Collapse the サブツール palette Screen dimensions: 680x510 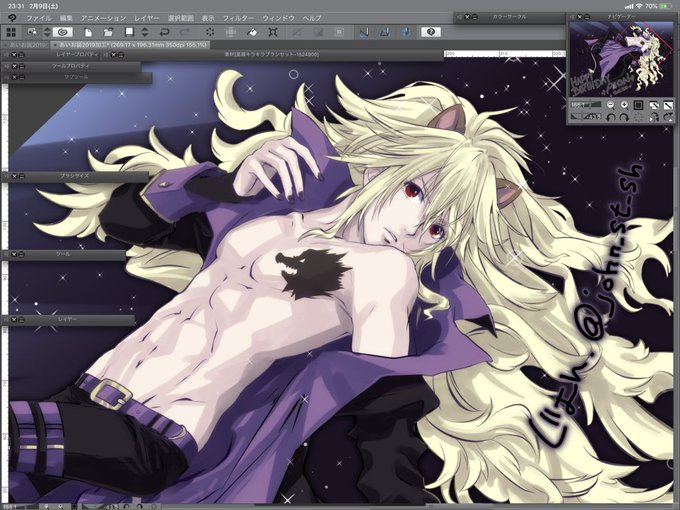[22, 77]
